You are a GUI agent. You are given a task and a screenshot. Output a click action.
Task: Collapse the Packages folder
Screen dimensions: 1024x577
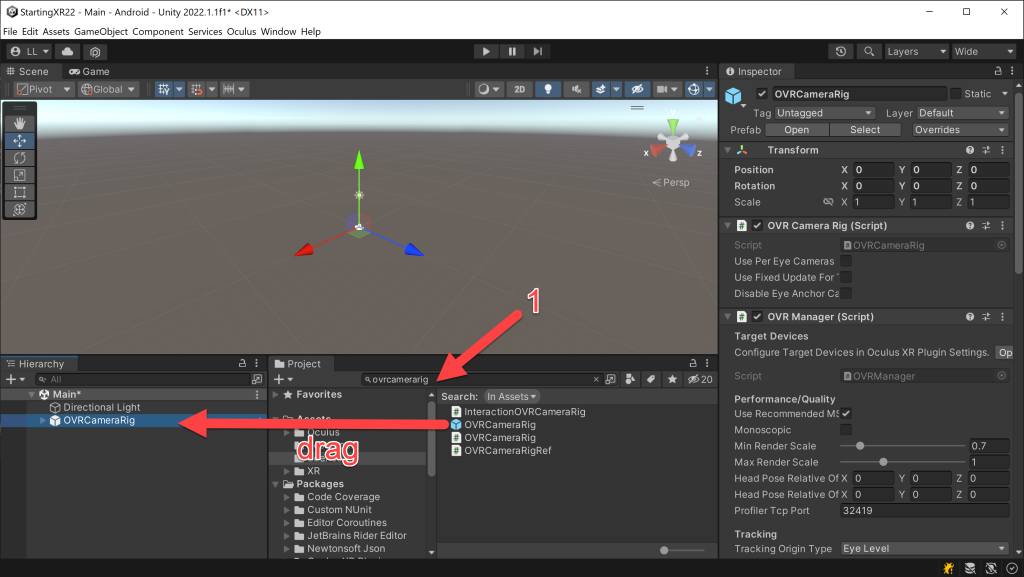276,484
